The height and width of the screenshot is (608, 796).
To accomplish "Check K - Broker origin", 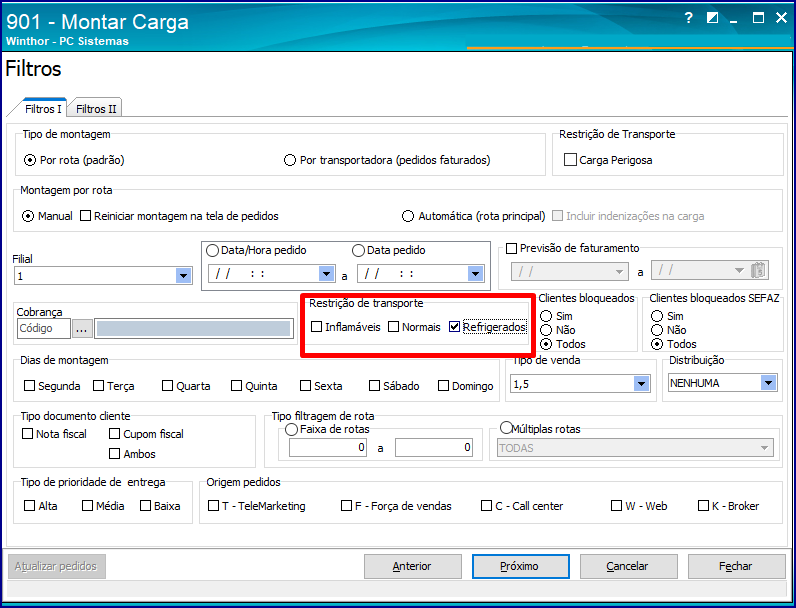I will click(x=703, y=506).
